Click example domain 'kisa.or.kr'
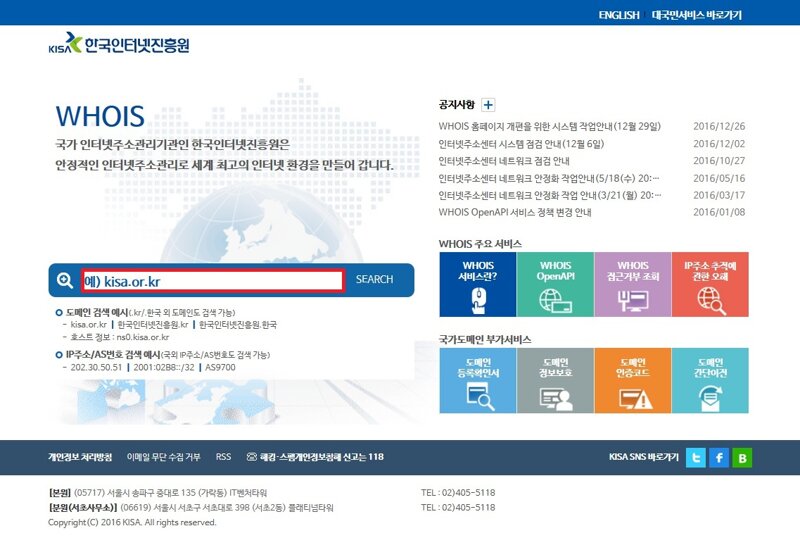The image size is (800, 545). pos(88,325)
